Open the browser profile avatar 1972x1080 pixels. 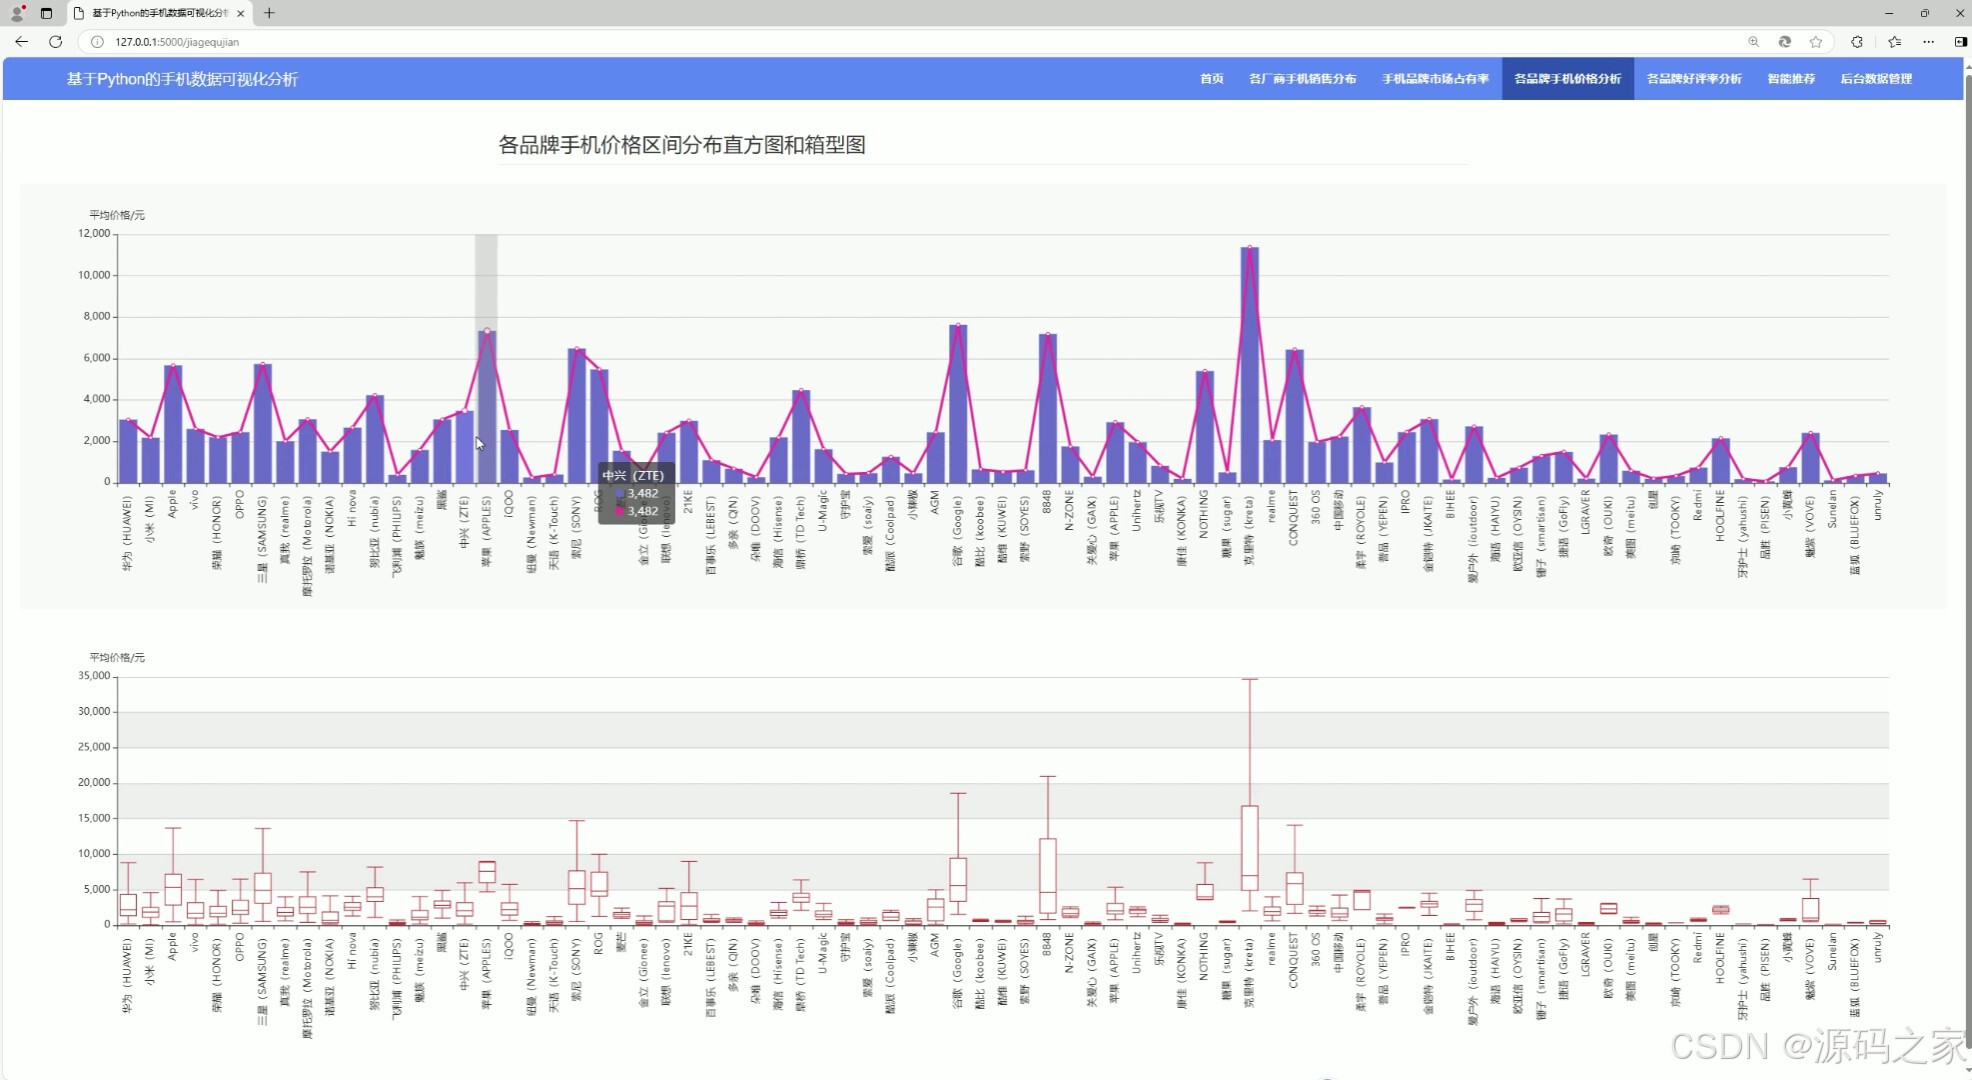point(17,13)
